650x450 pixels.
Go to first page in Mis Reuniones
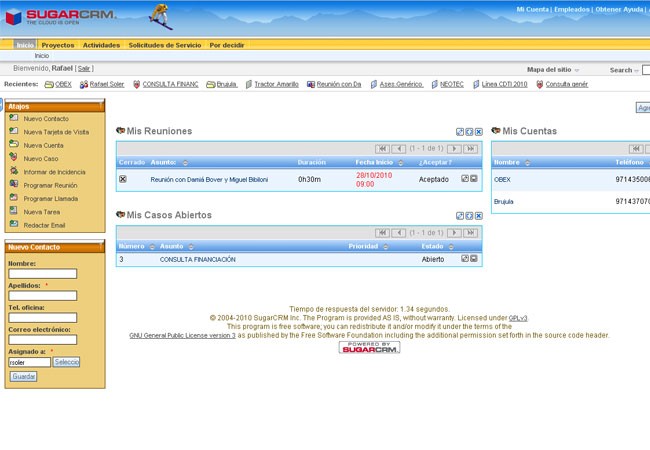point(382,149)
